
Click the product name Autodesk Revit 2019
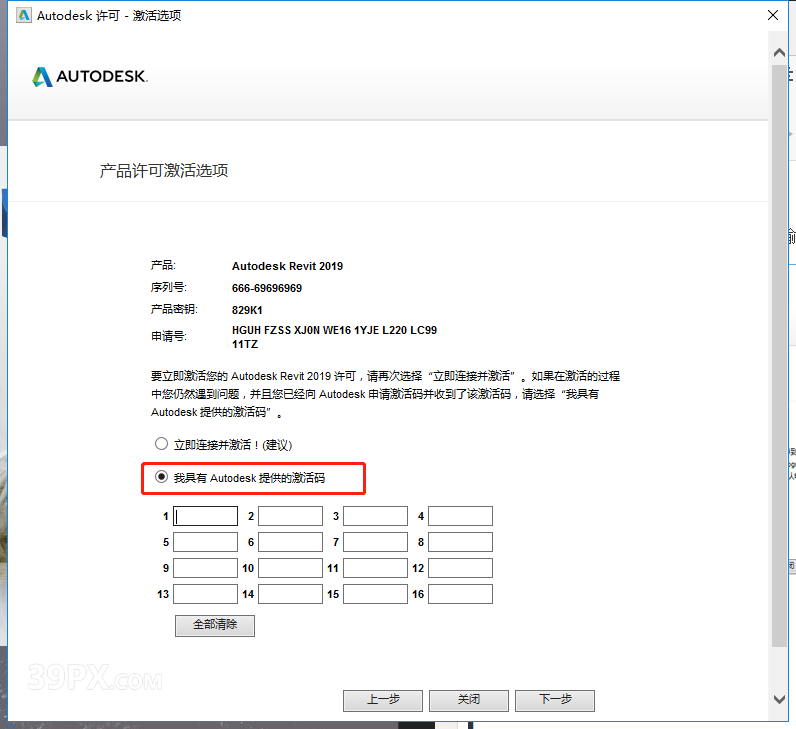287,266
